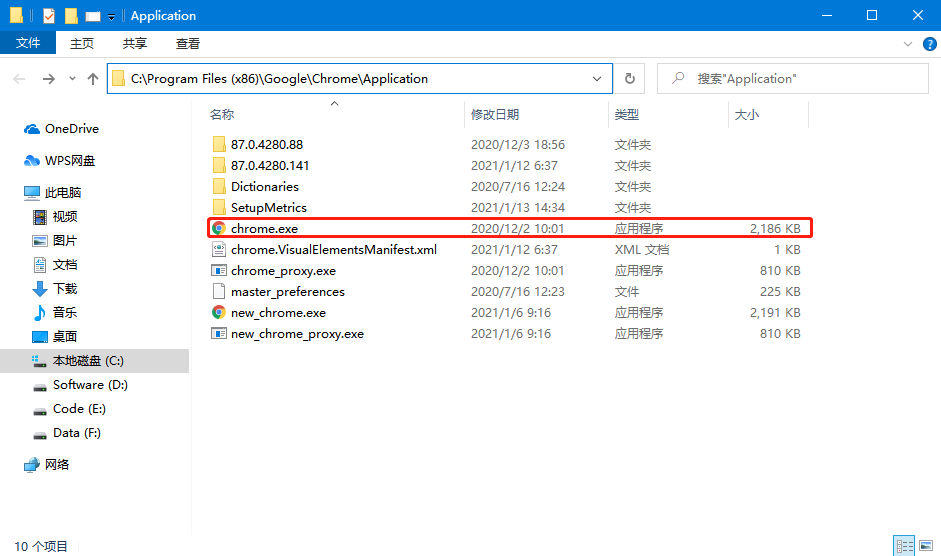Open the 下载 folder in the sidebar
The height and width of the screenshot is (556, 941).
tap(55, 288)
